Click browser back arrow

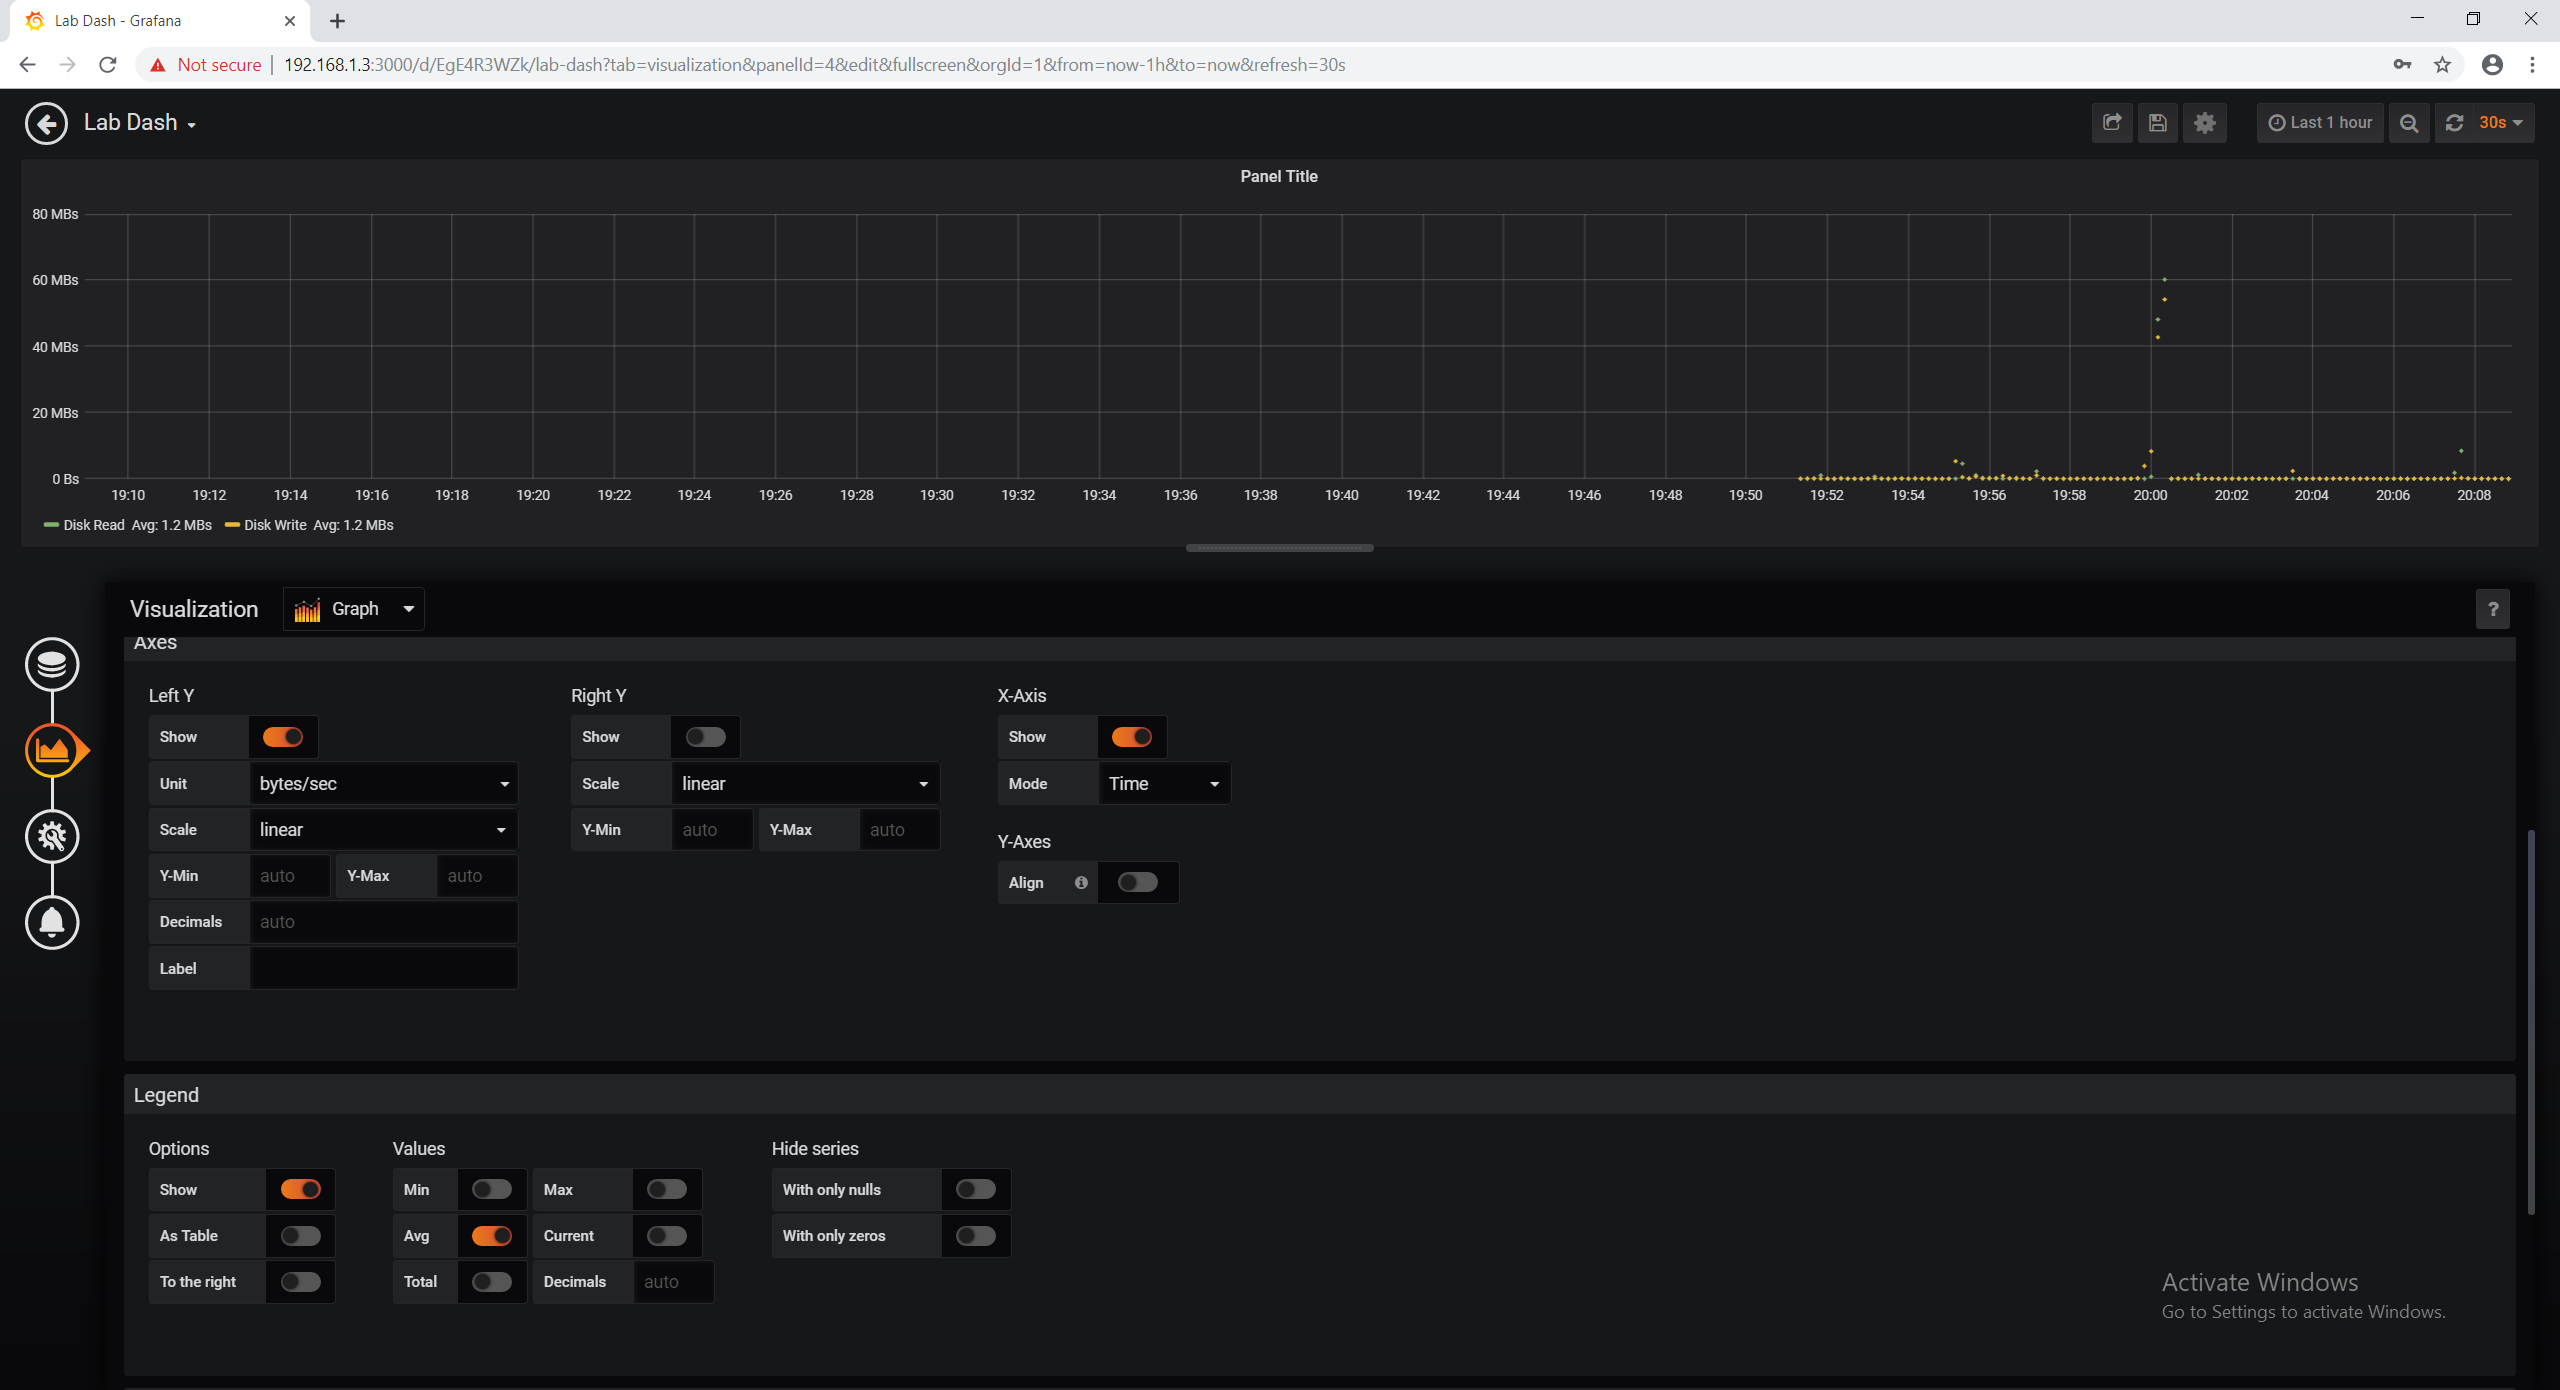27,65
